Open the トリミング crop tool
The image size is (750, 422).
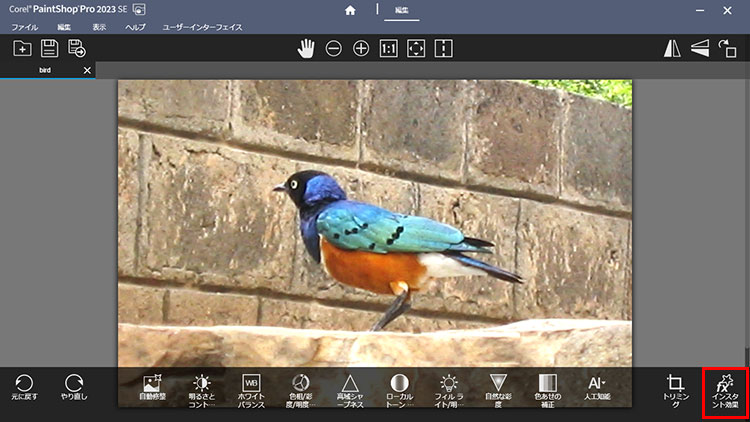pos(675,389)
